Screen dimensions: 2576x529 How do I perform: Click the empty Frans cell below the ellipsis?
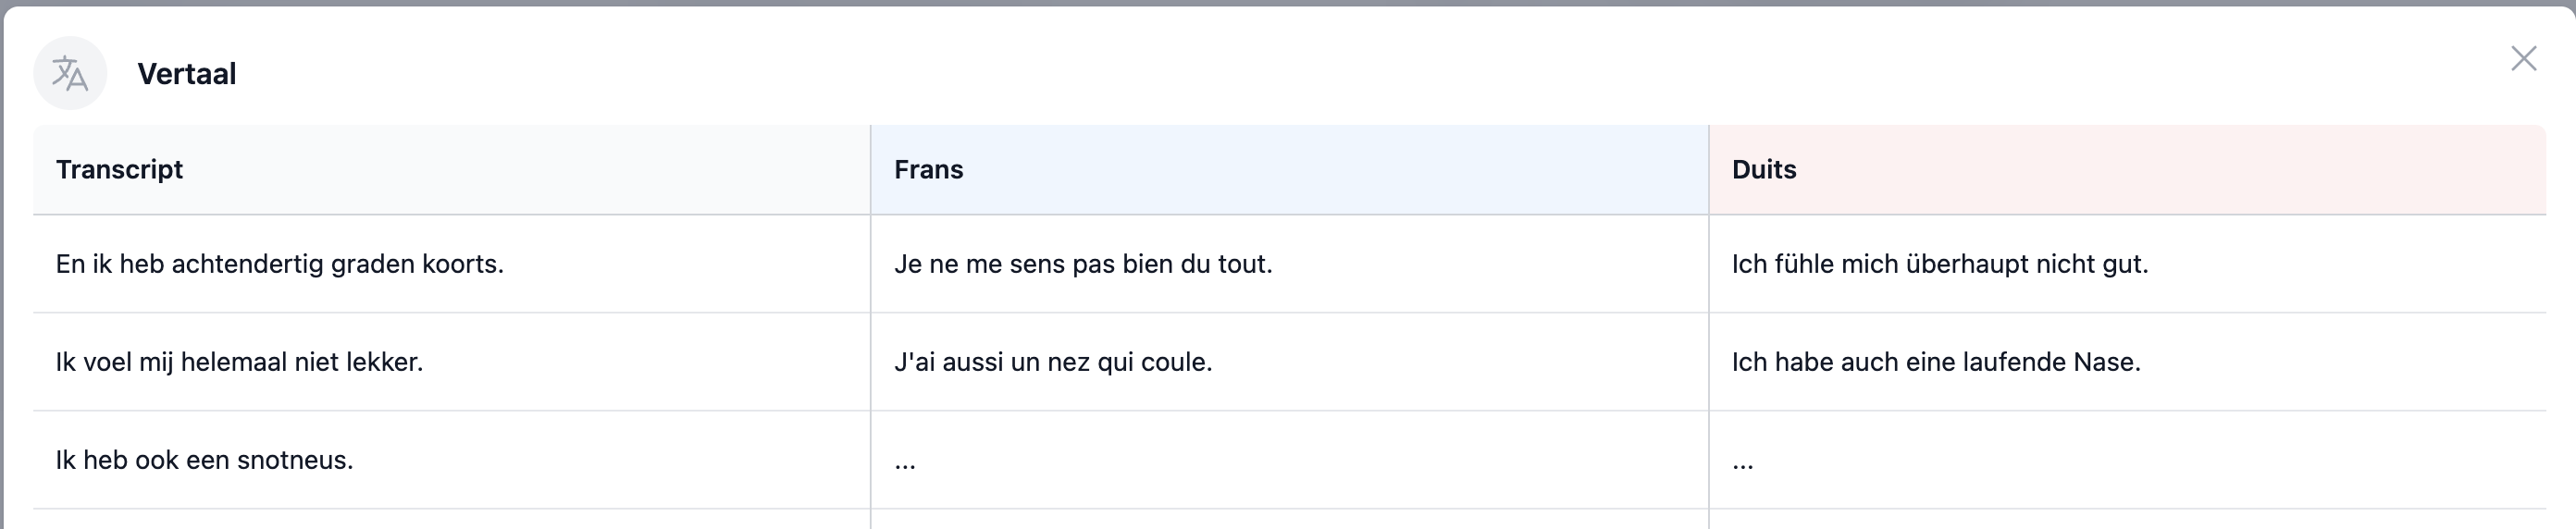coord(1289,520)
